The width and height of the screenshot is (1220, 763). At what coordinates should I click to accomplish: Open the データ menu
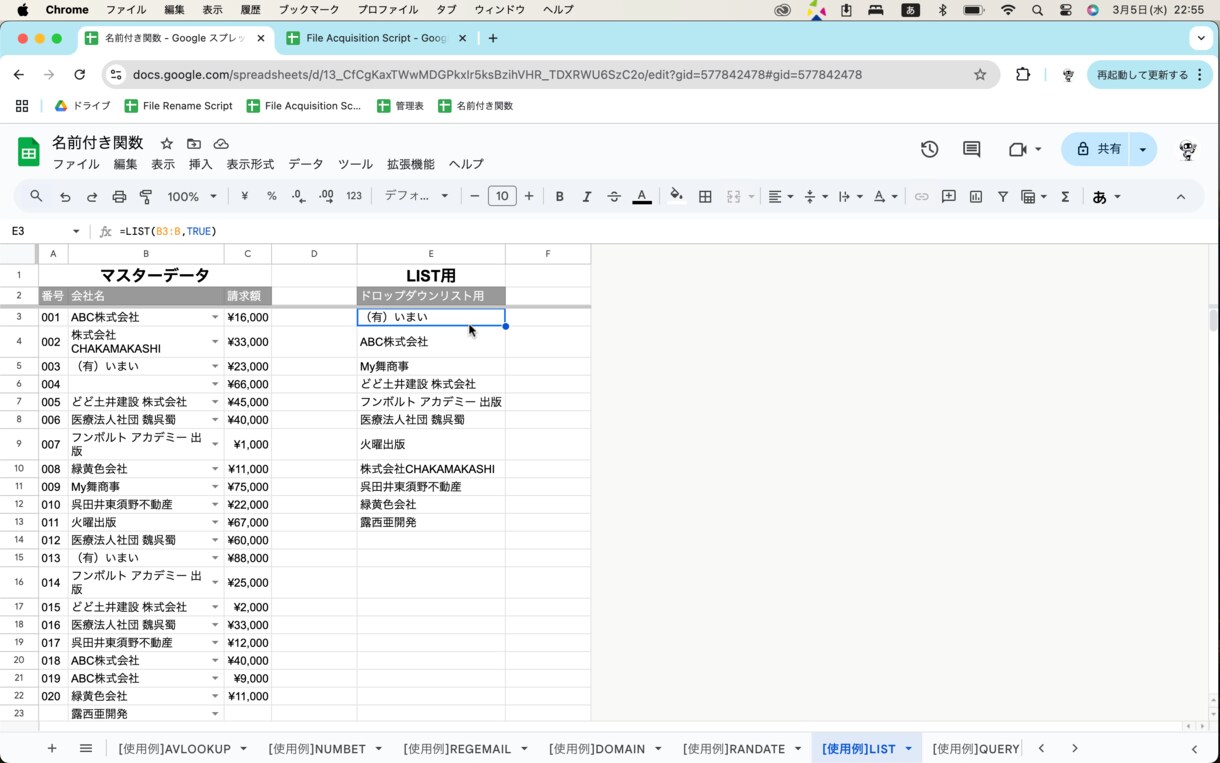tap(306, 164)
